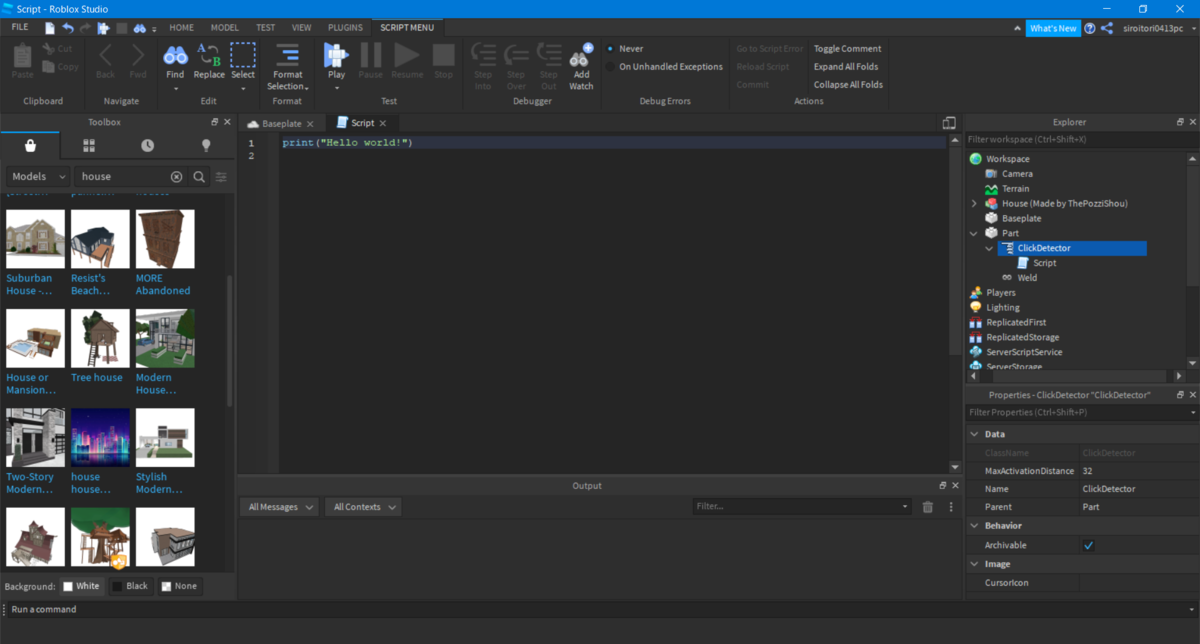The width and height of the screenshot is (1200, 644).
Task: Collapse the Image properties section
Action: 975,564
